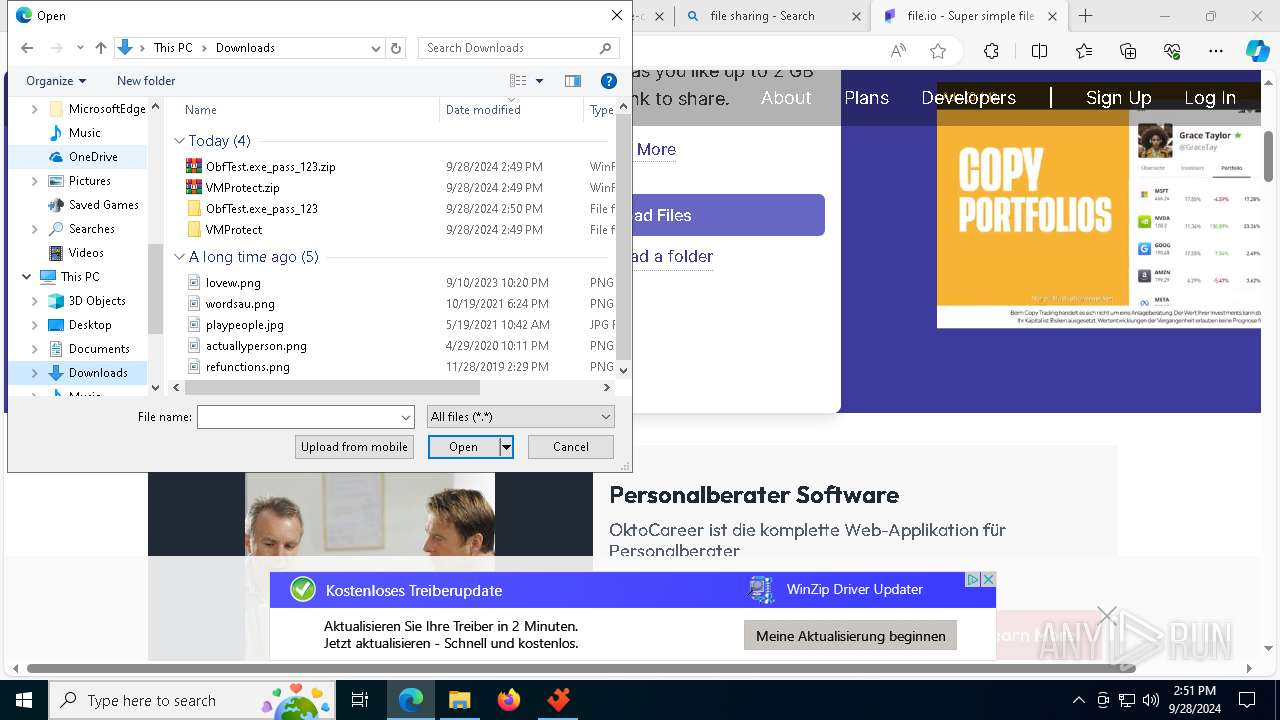Image resolution: width=1280 pixels, height=720 pixels.
Task: Open Edge Read aloud icon in address bar
Action: tap(898, 51)
